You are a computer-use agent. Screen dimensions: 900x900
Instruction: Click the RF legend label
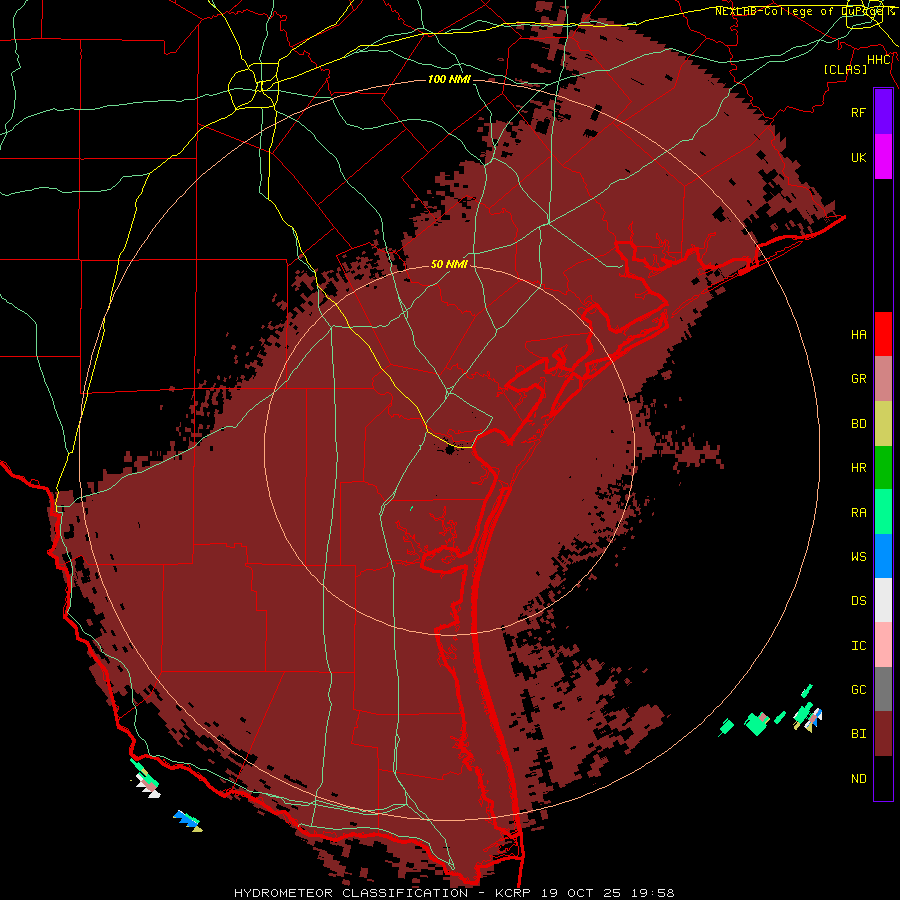point(859,112)
